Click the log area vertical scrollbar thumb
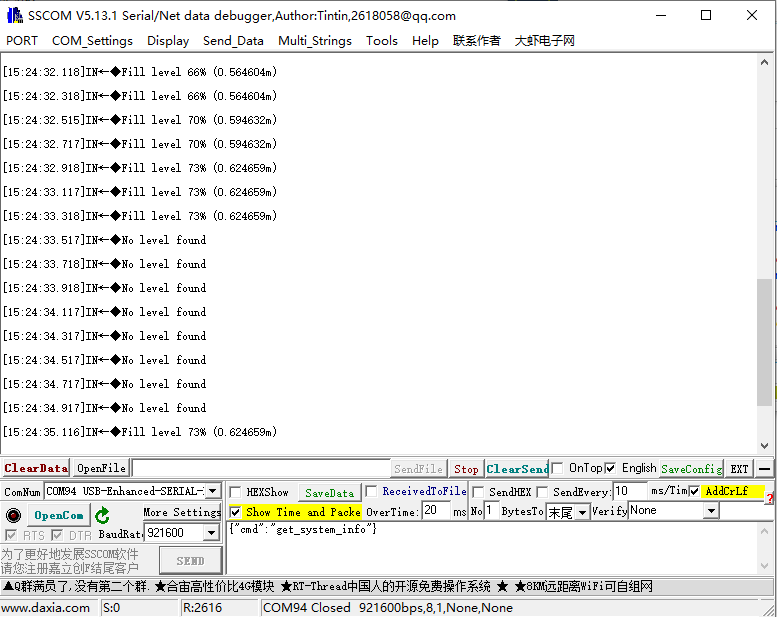The height and width of the screenshot is (617, 777). click(764, 340)
